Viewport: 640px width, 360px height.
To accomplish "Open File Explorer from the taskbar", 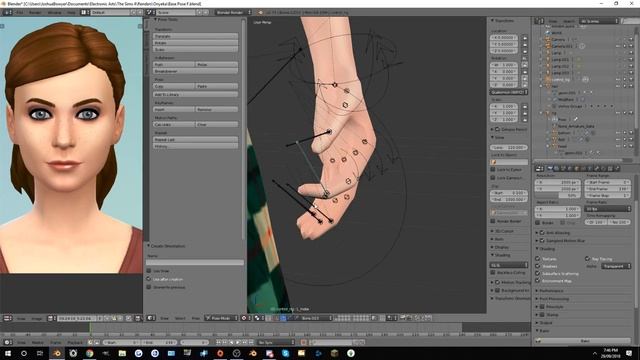I will click(122, 353).
